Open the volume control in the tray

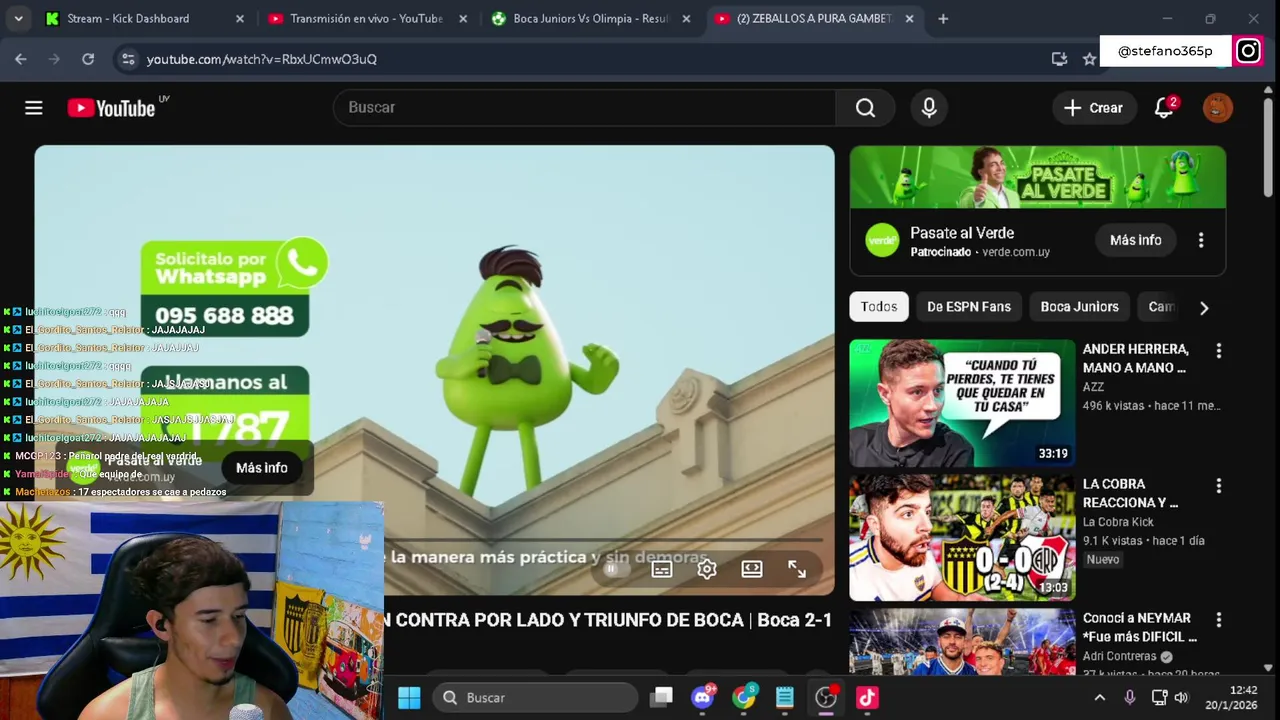tap(1181, 698)
